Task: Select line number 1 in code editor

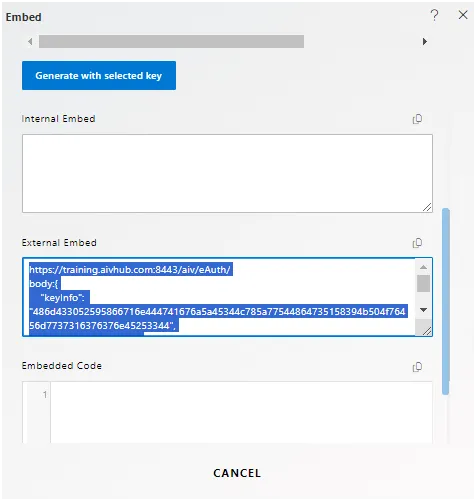Action: pyautogui.click(x=45, y=395)
